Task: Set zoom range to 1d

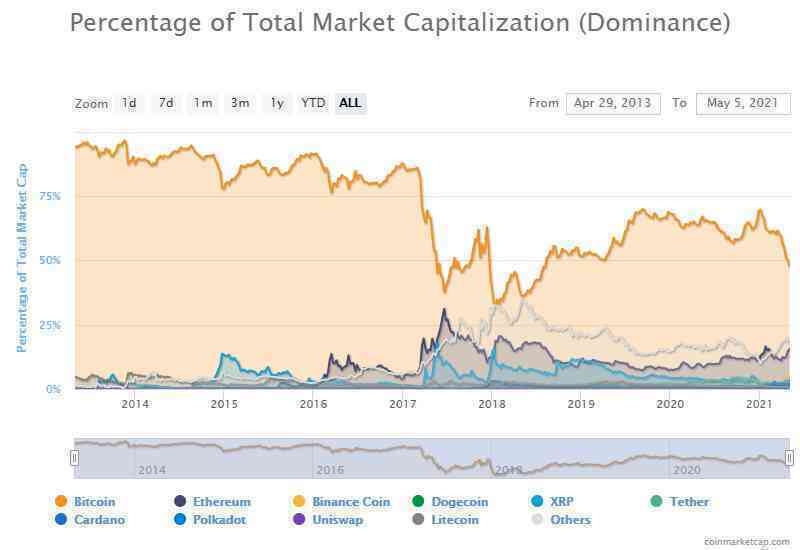Action: pos(129,103)
